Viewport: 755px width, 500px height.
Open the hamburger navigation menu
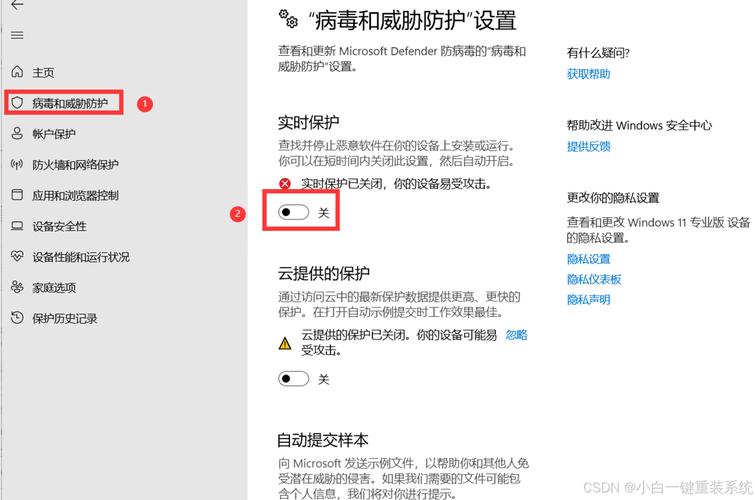point(17,35)
